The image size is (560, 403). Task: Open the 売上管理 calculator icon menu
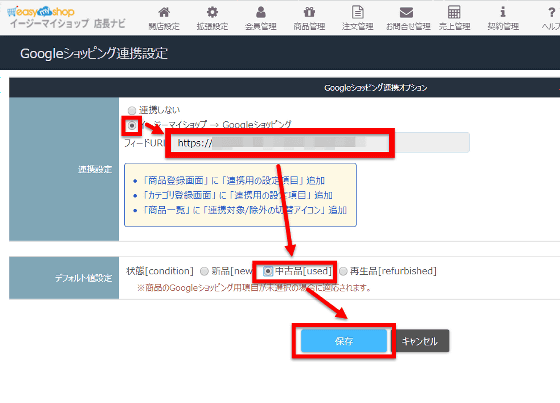454,18
